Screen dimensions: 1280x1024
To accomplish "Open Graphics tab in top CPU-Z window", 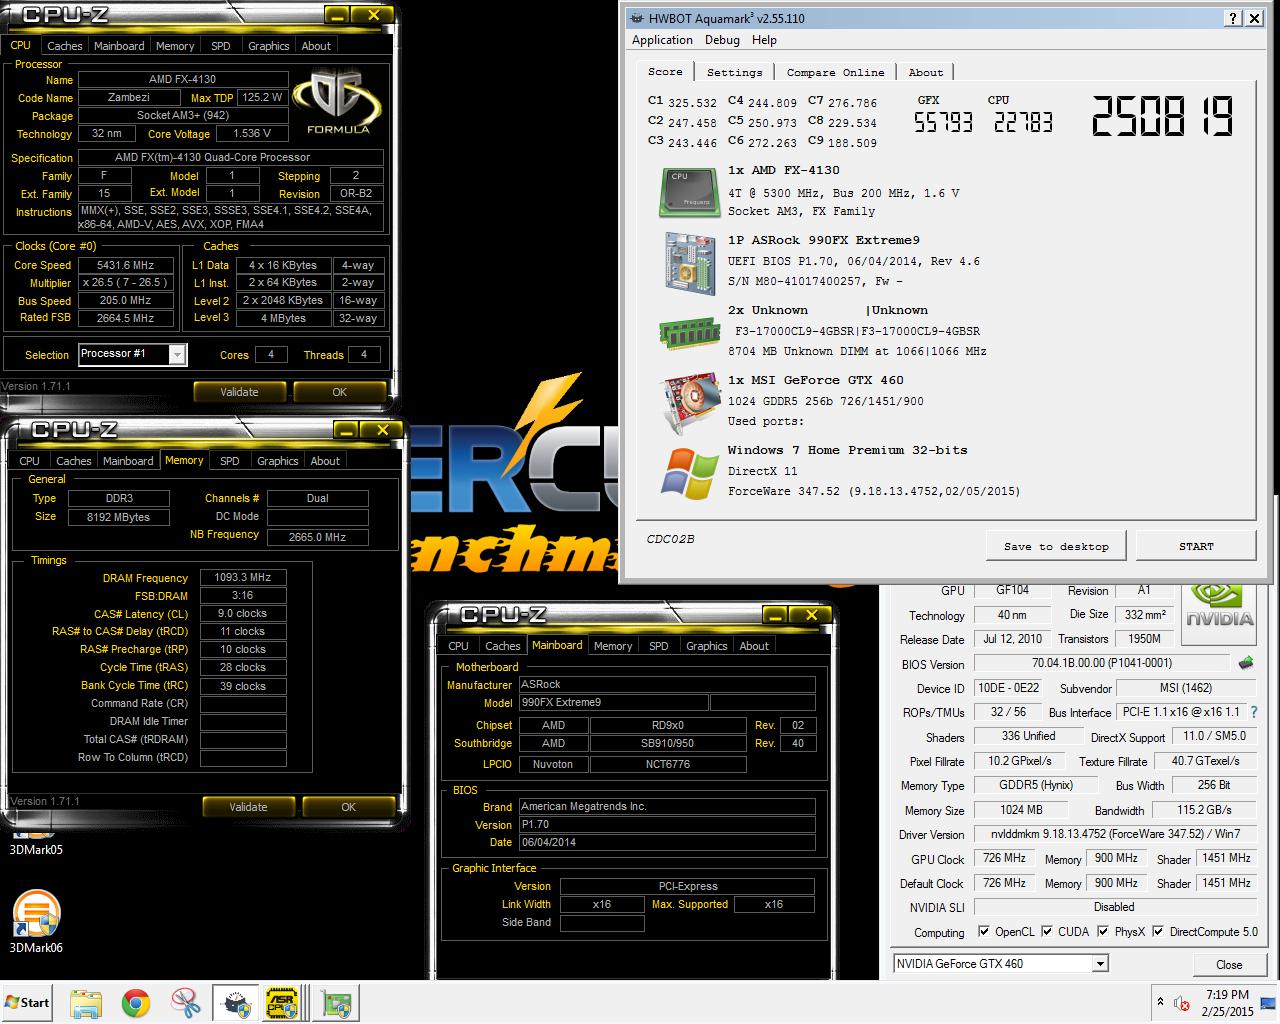I will coord(269,46).
